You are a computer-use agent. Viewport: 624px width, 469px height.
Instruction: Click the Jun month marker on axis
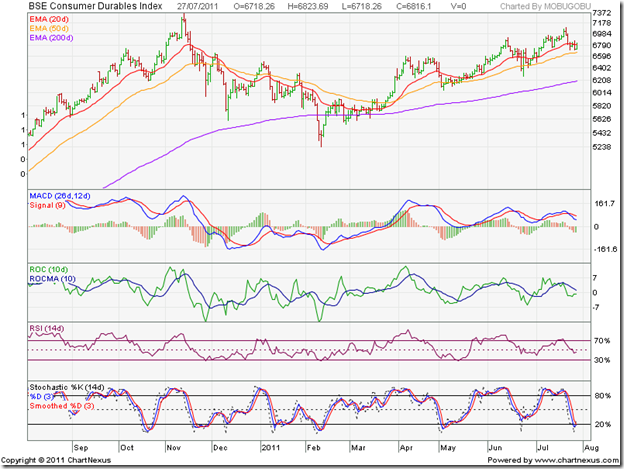(x=495, y=448)
